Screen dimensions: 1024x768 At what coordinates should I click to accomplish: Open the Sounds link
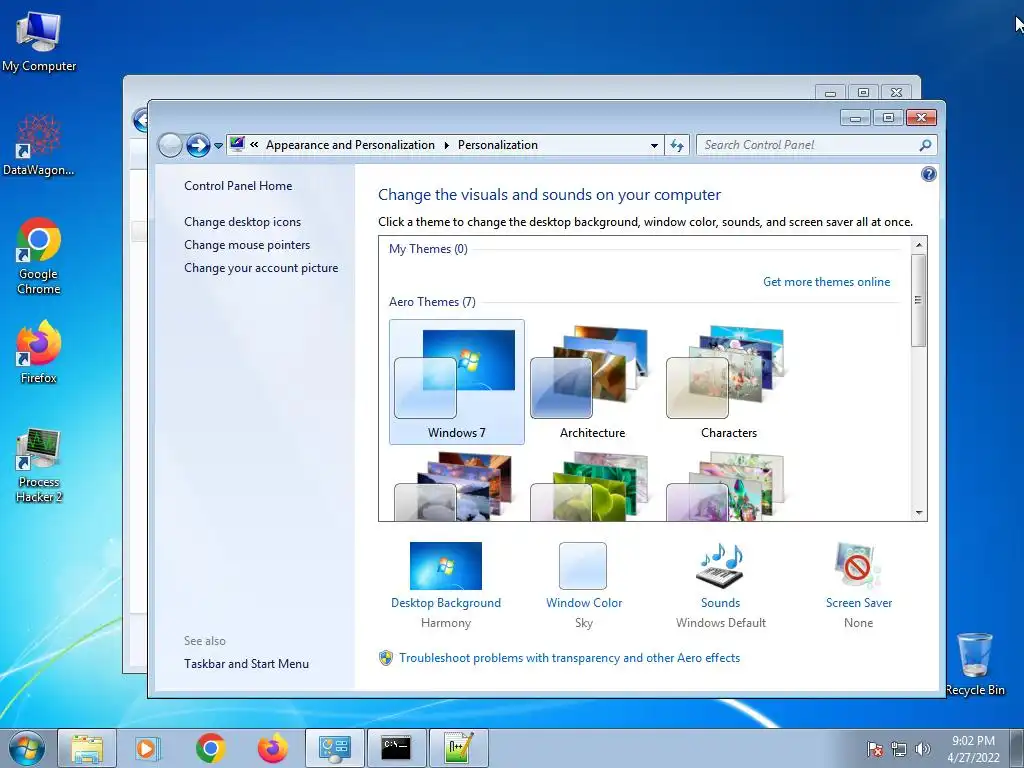tap(720, 603)
